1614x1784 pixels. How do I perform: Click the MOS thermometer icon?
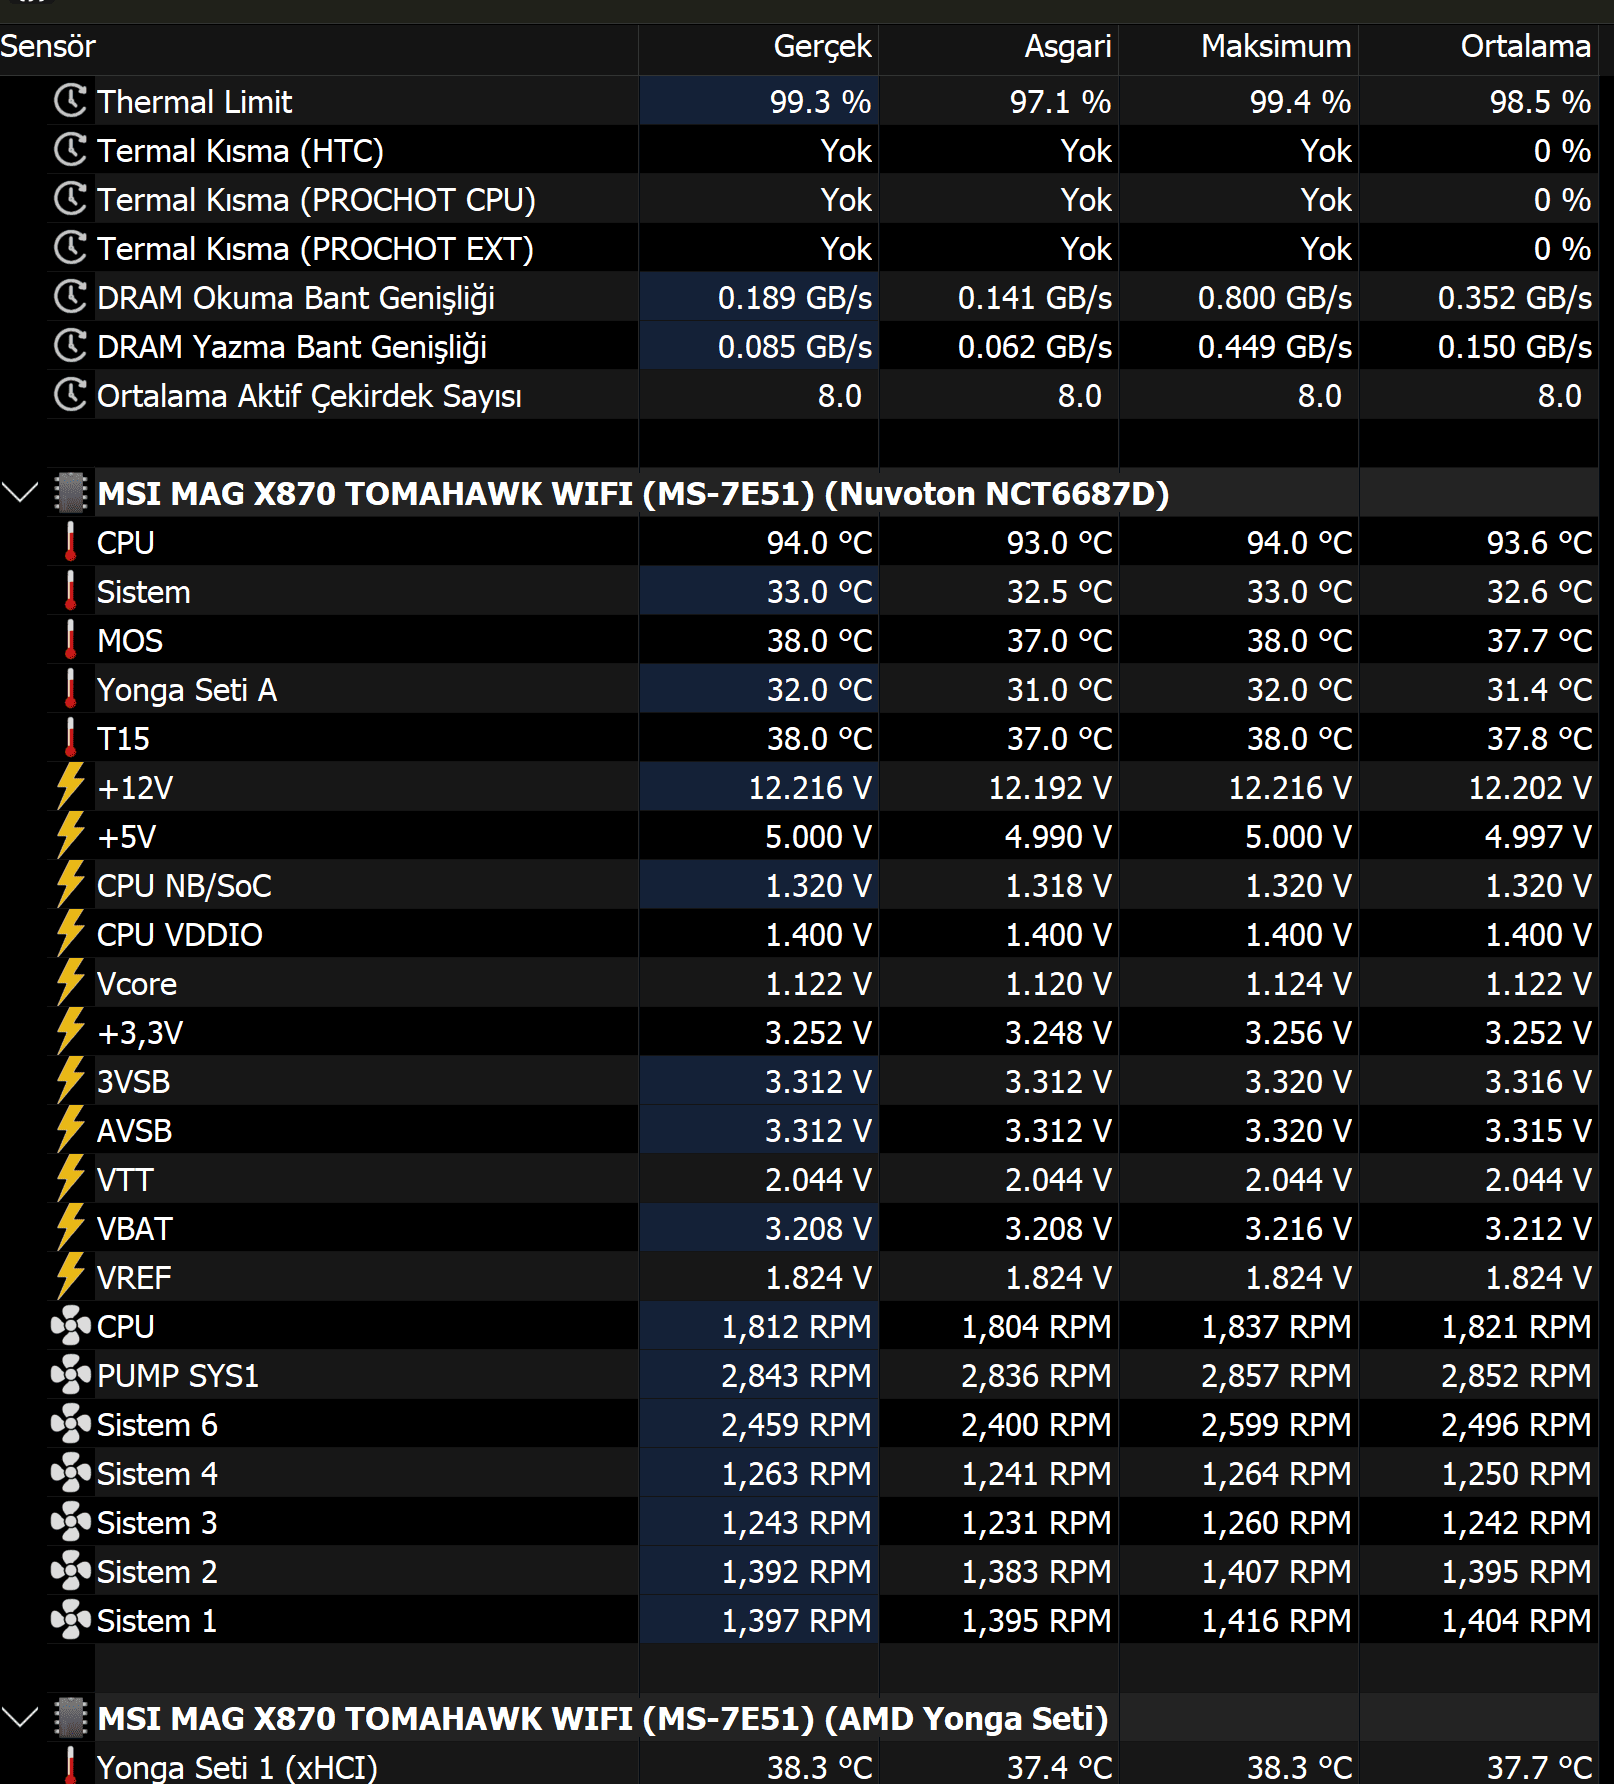(x=70, y=640)
